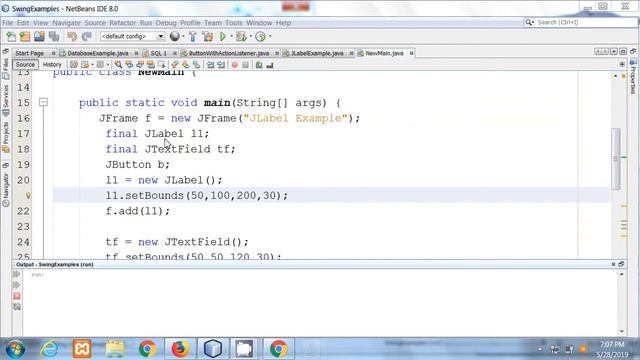Open the Refactor menu
640x360 pixels.
(x=122, y=23)
